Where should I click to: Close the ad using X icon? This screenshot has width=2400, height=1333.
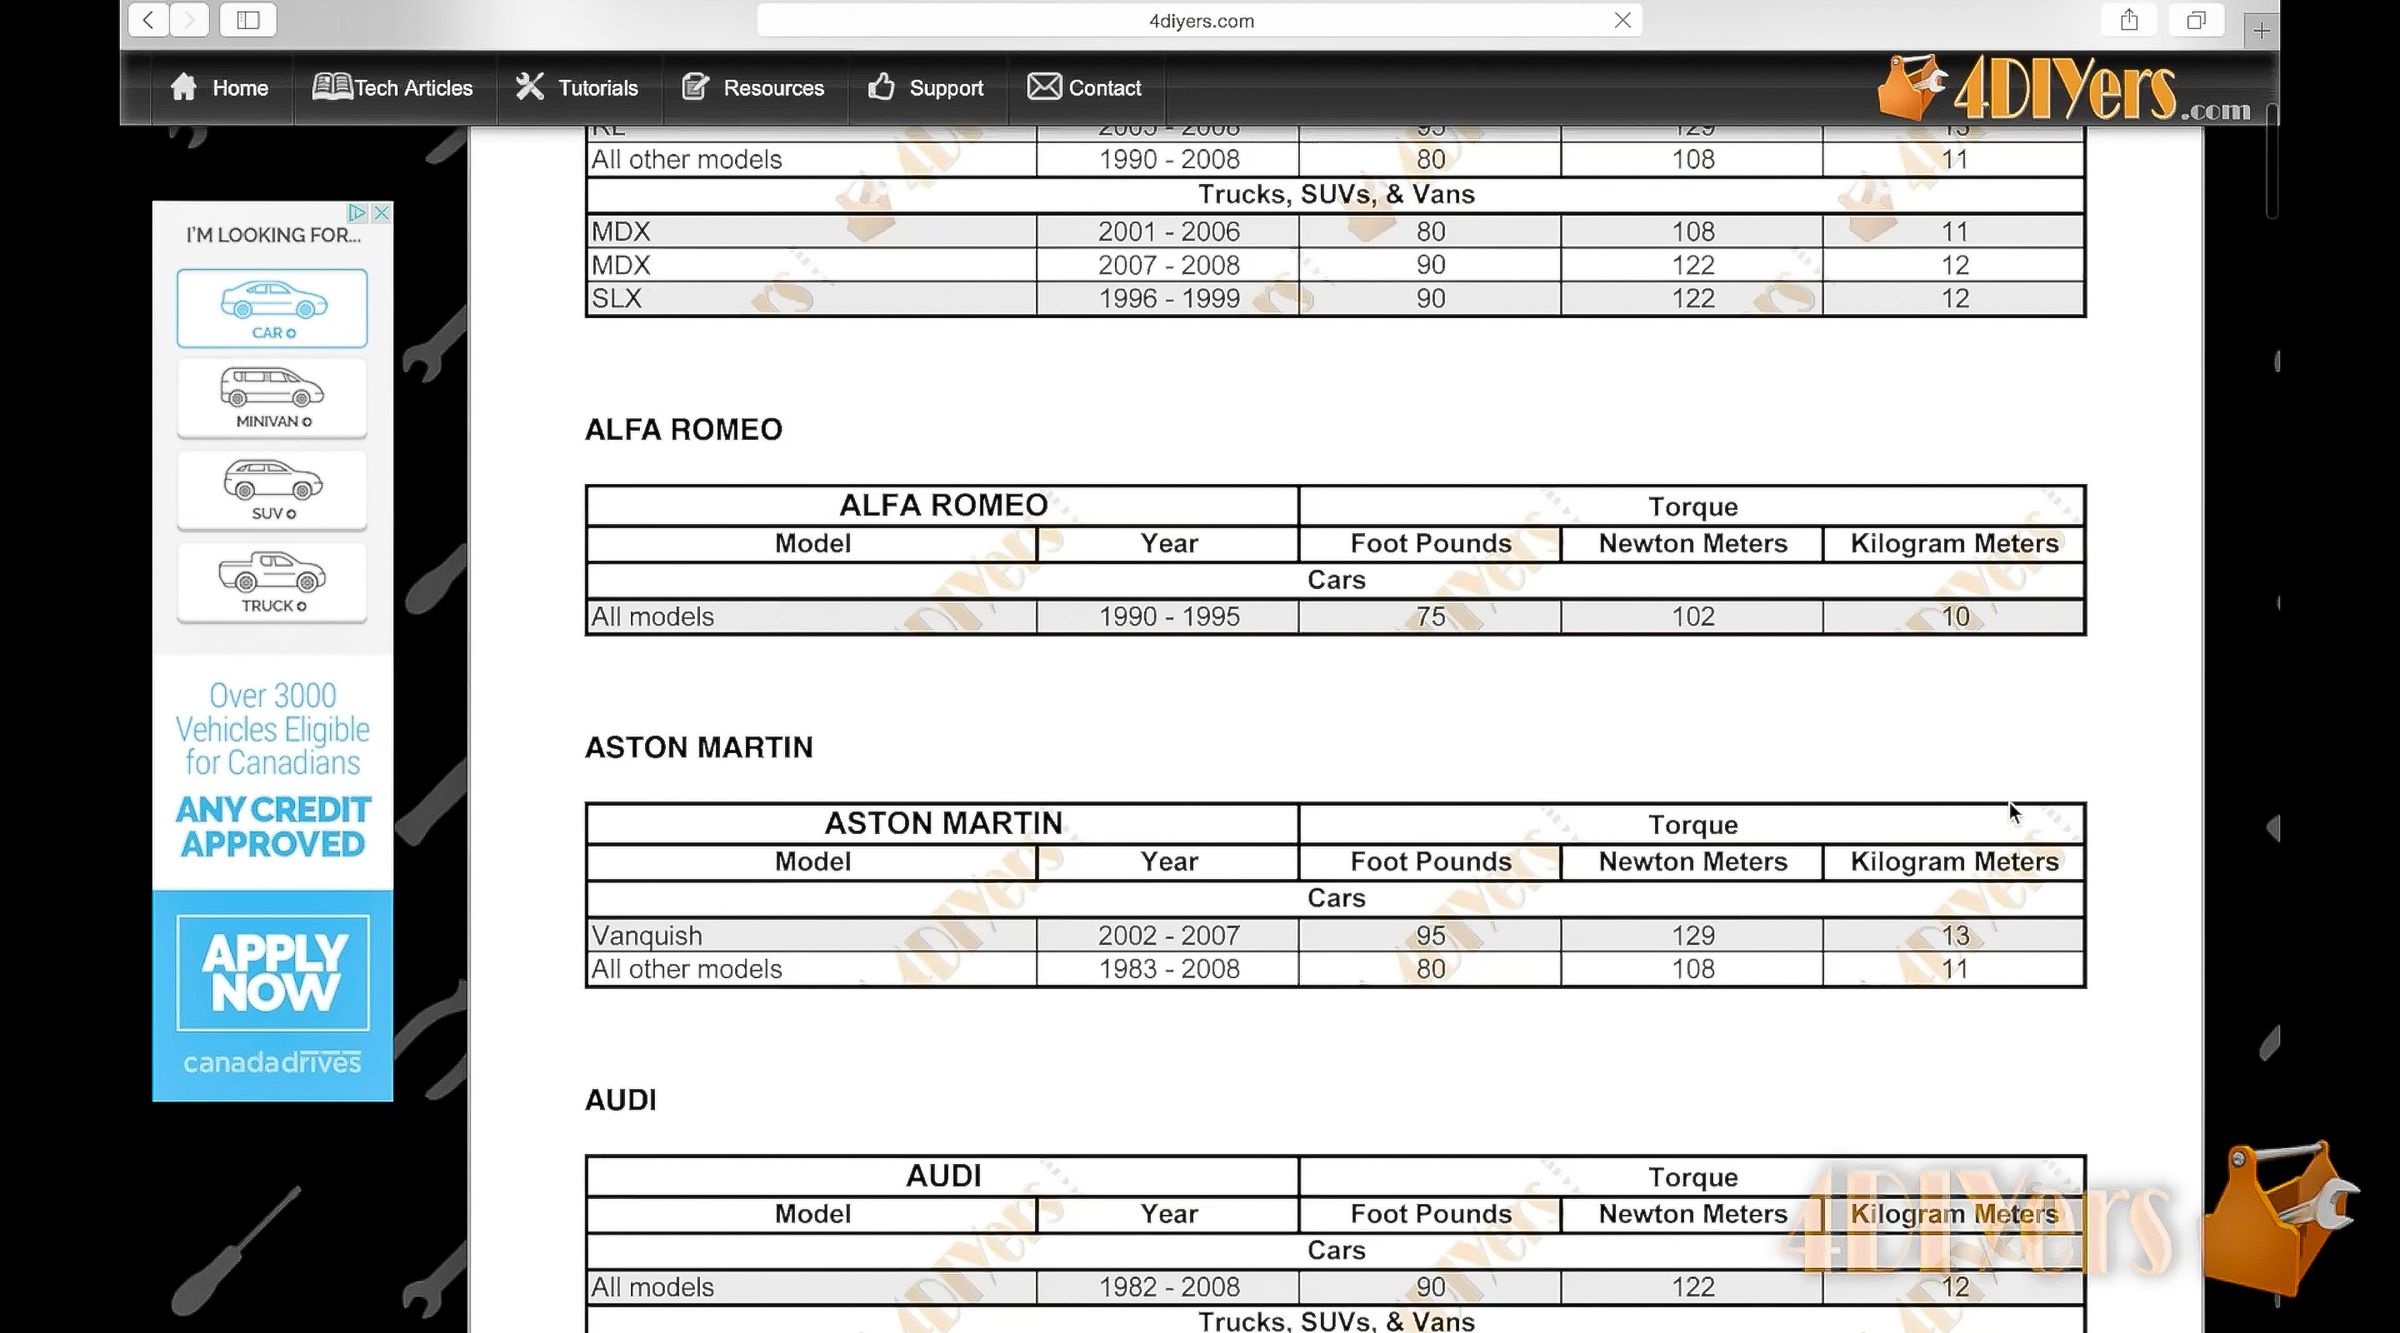click(x=381, y=213)
